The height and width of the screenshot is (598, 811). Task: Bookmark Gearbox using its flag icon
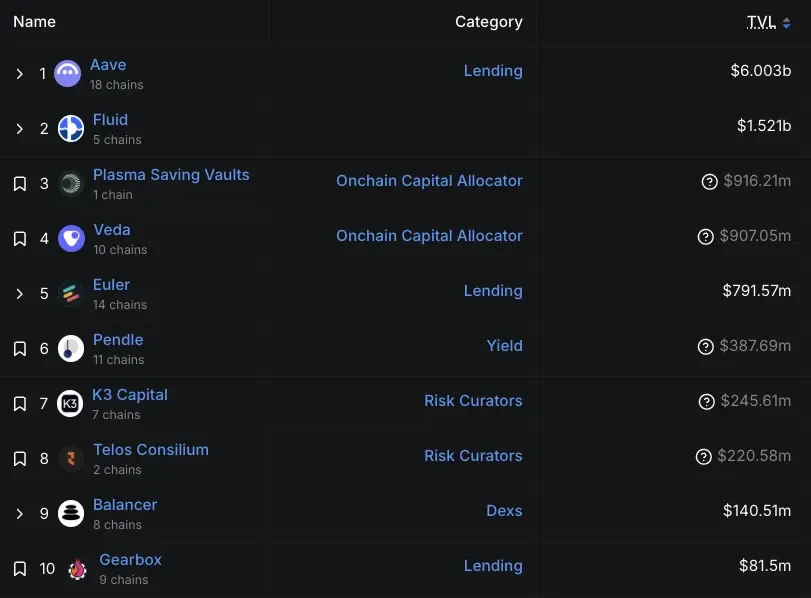(x=18, y=568)
